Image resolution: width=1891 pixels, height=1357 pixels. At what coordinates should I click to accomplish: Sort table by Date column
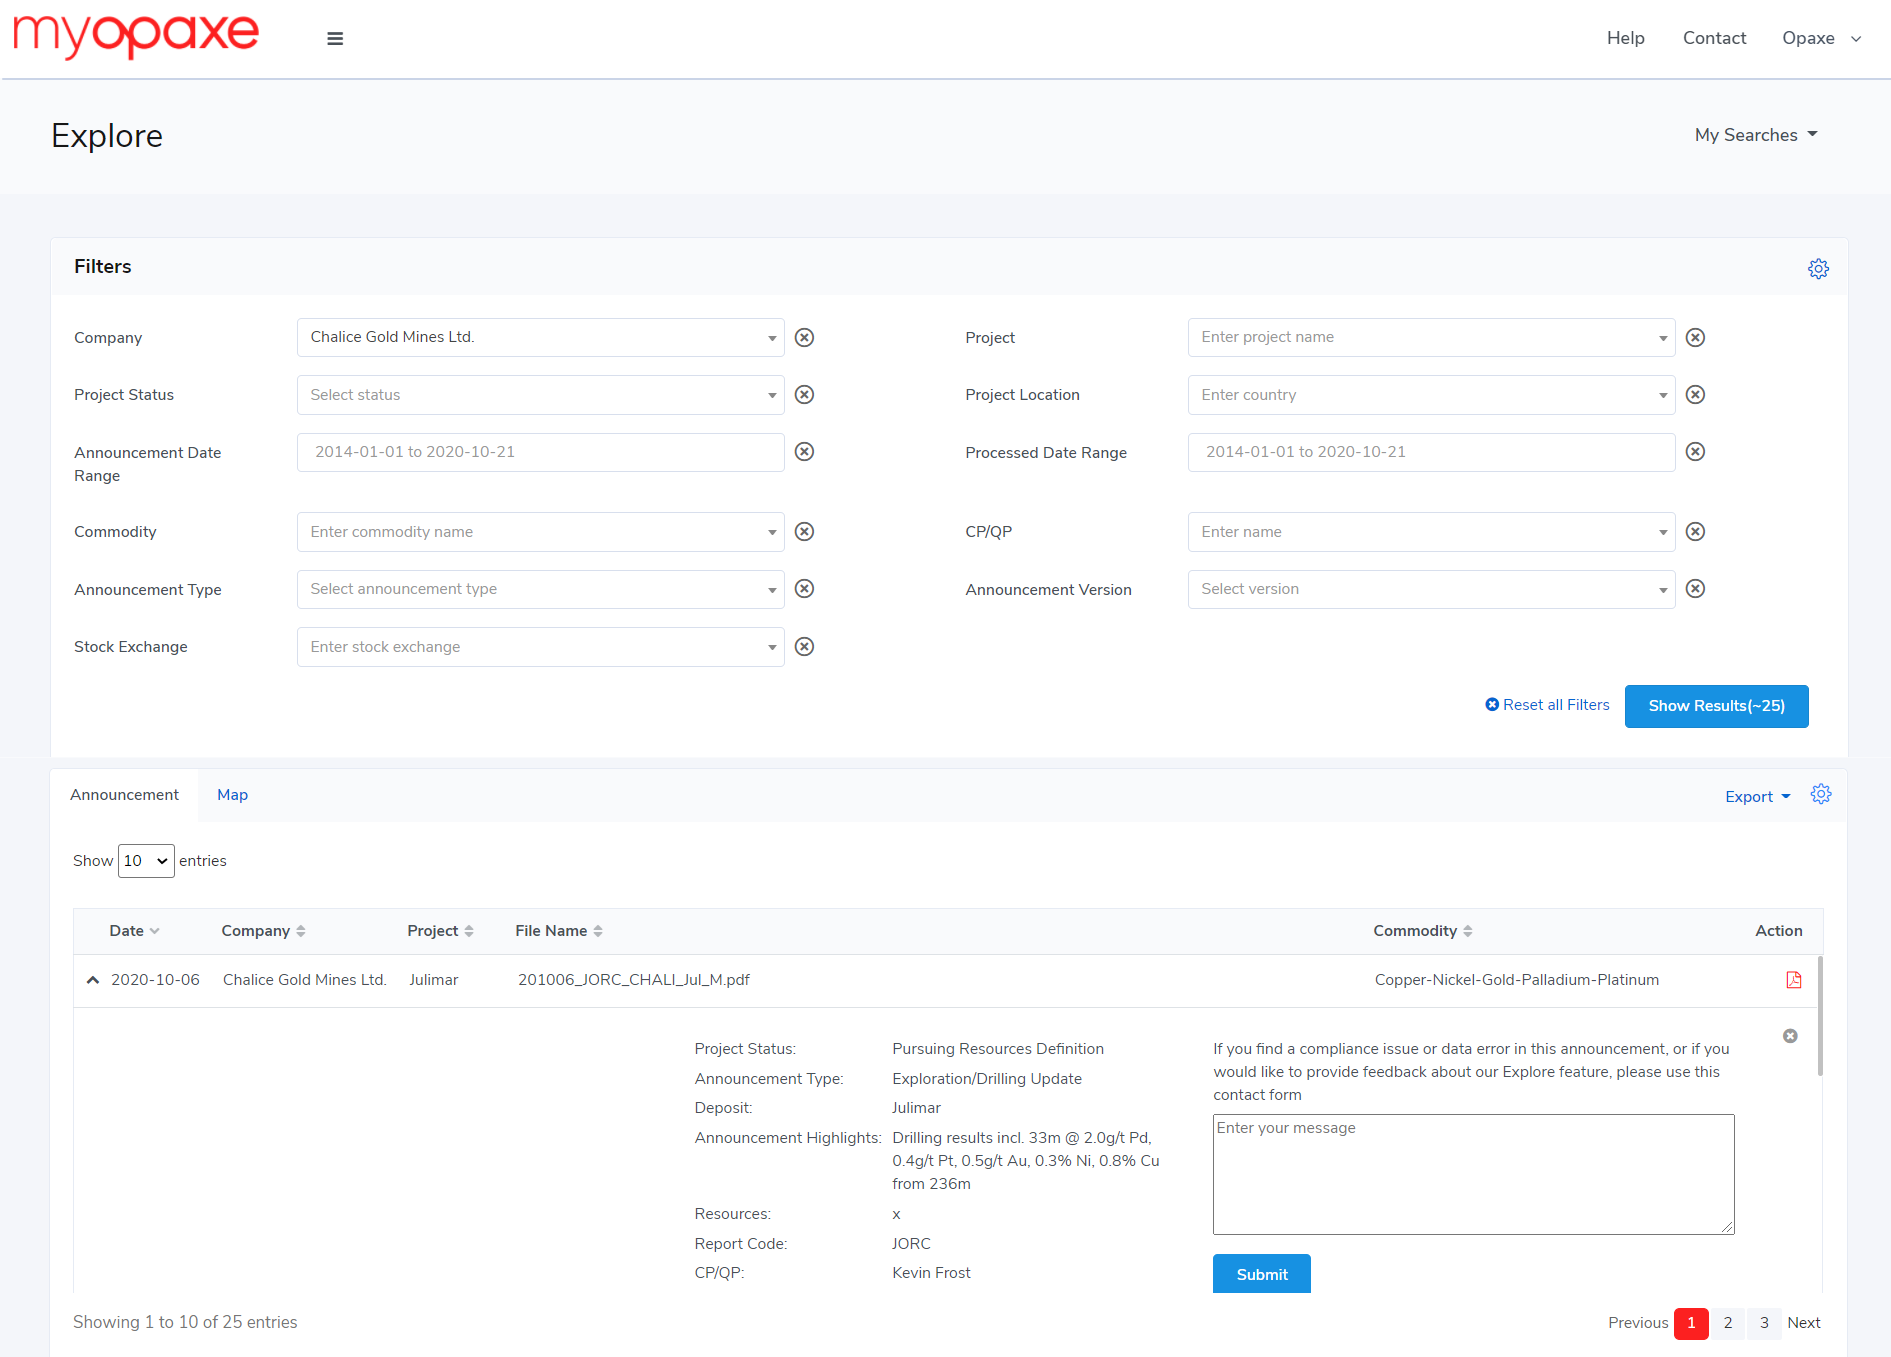(x=134, y=931)
